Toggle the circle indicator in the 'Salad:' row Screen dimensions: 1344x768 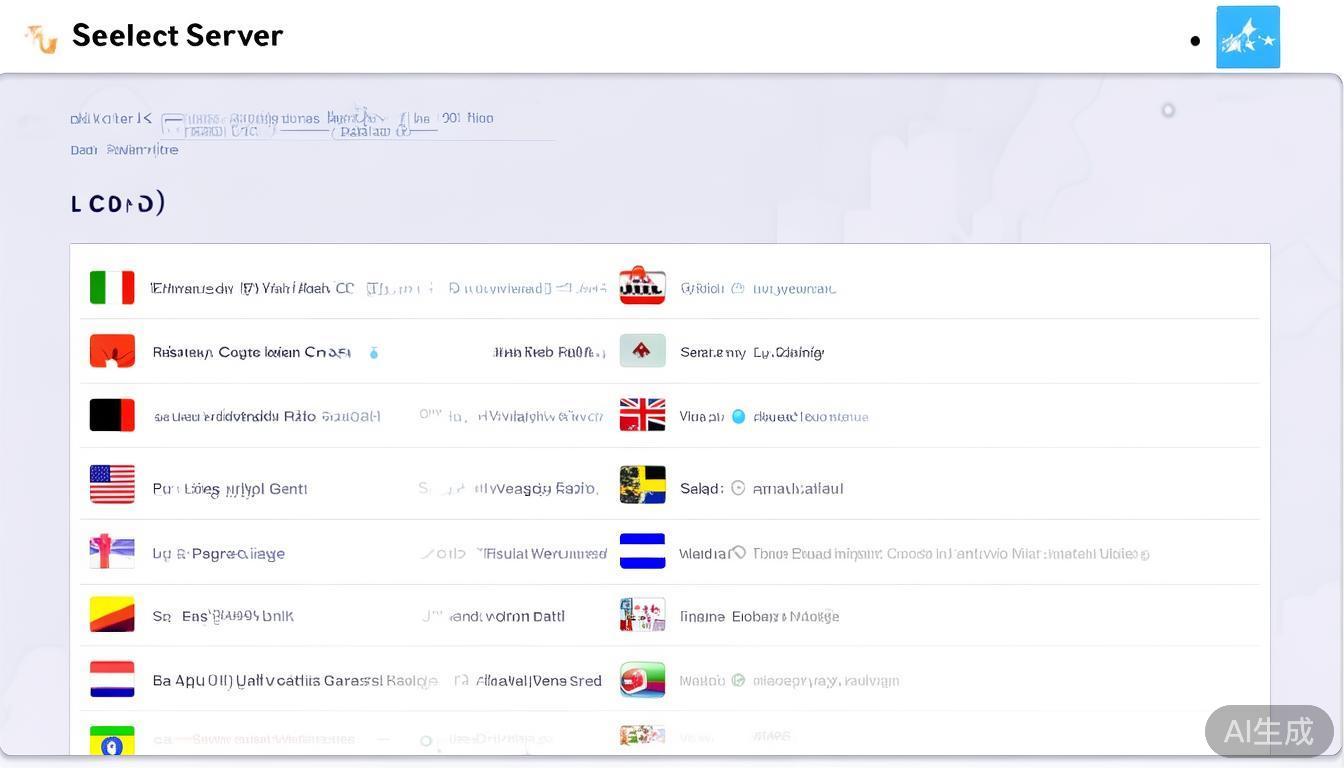738,488
